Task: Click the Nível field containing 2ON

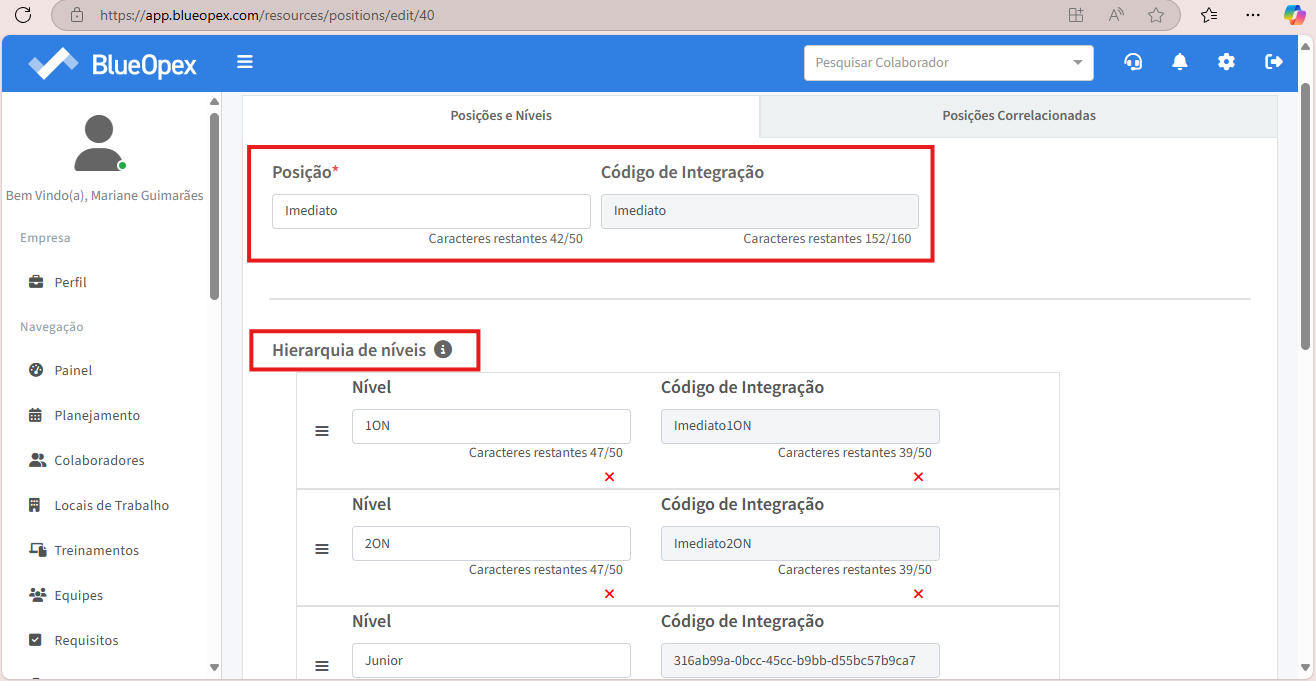Action: (x=491, y=543)
